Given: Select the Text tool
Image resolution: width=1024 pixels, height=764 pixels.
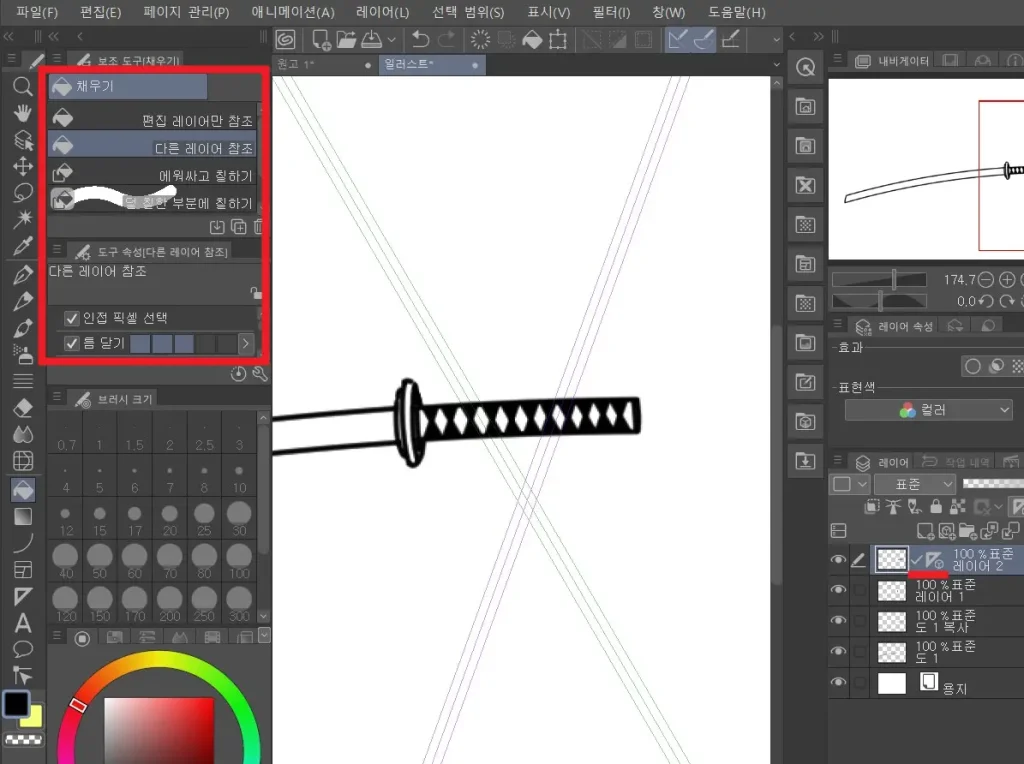Looking at the screenshot, I should 23,623.
